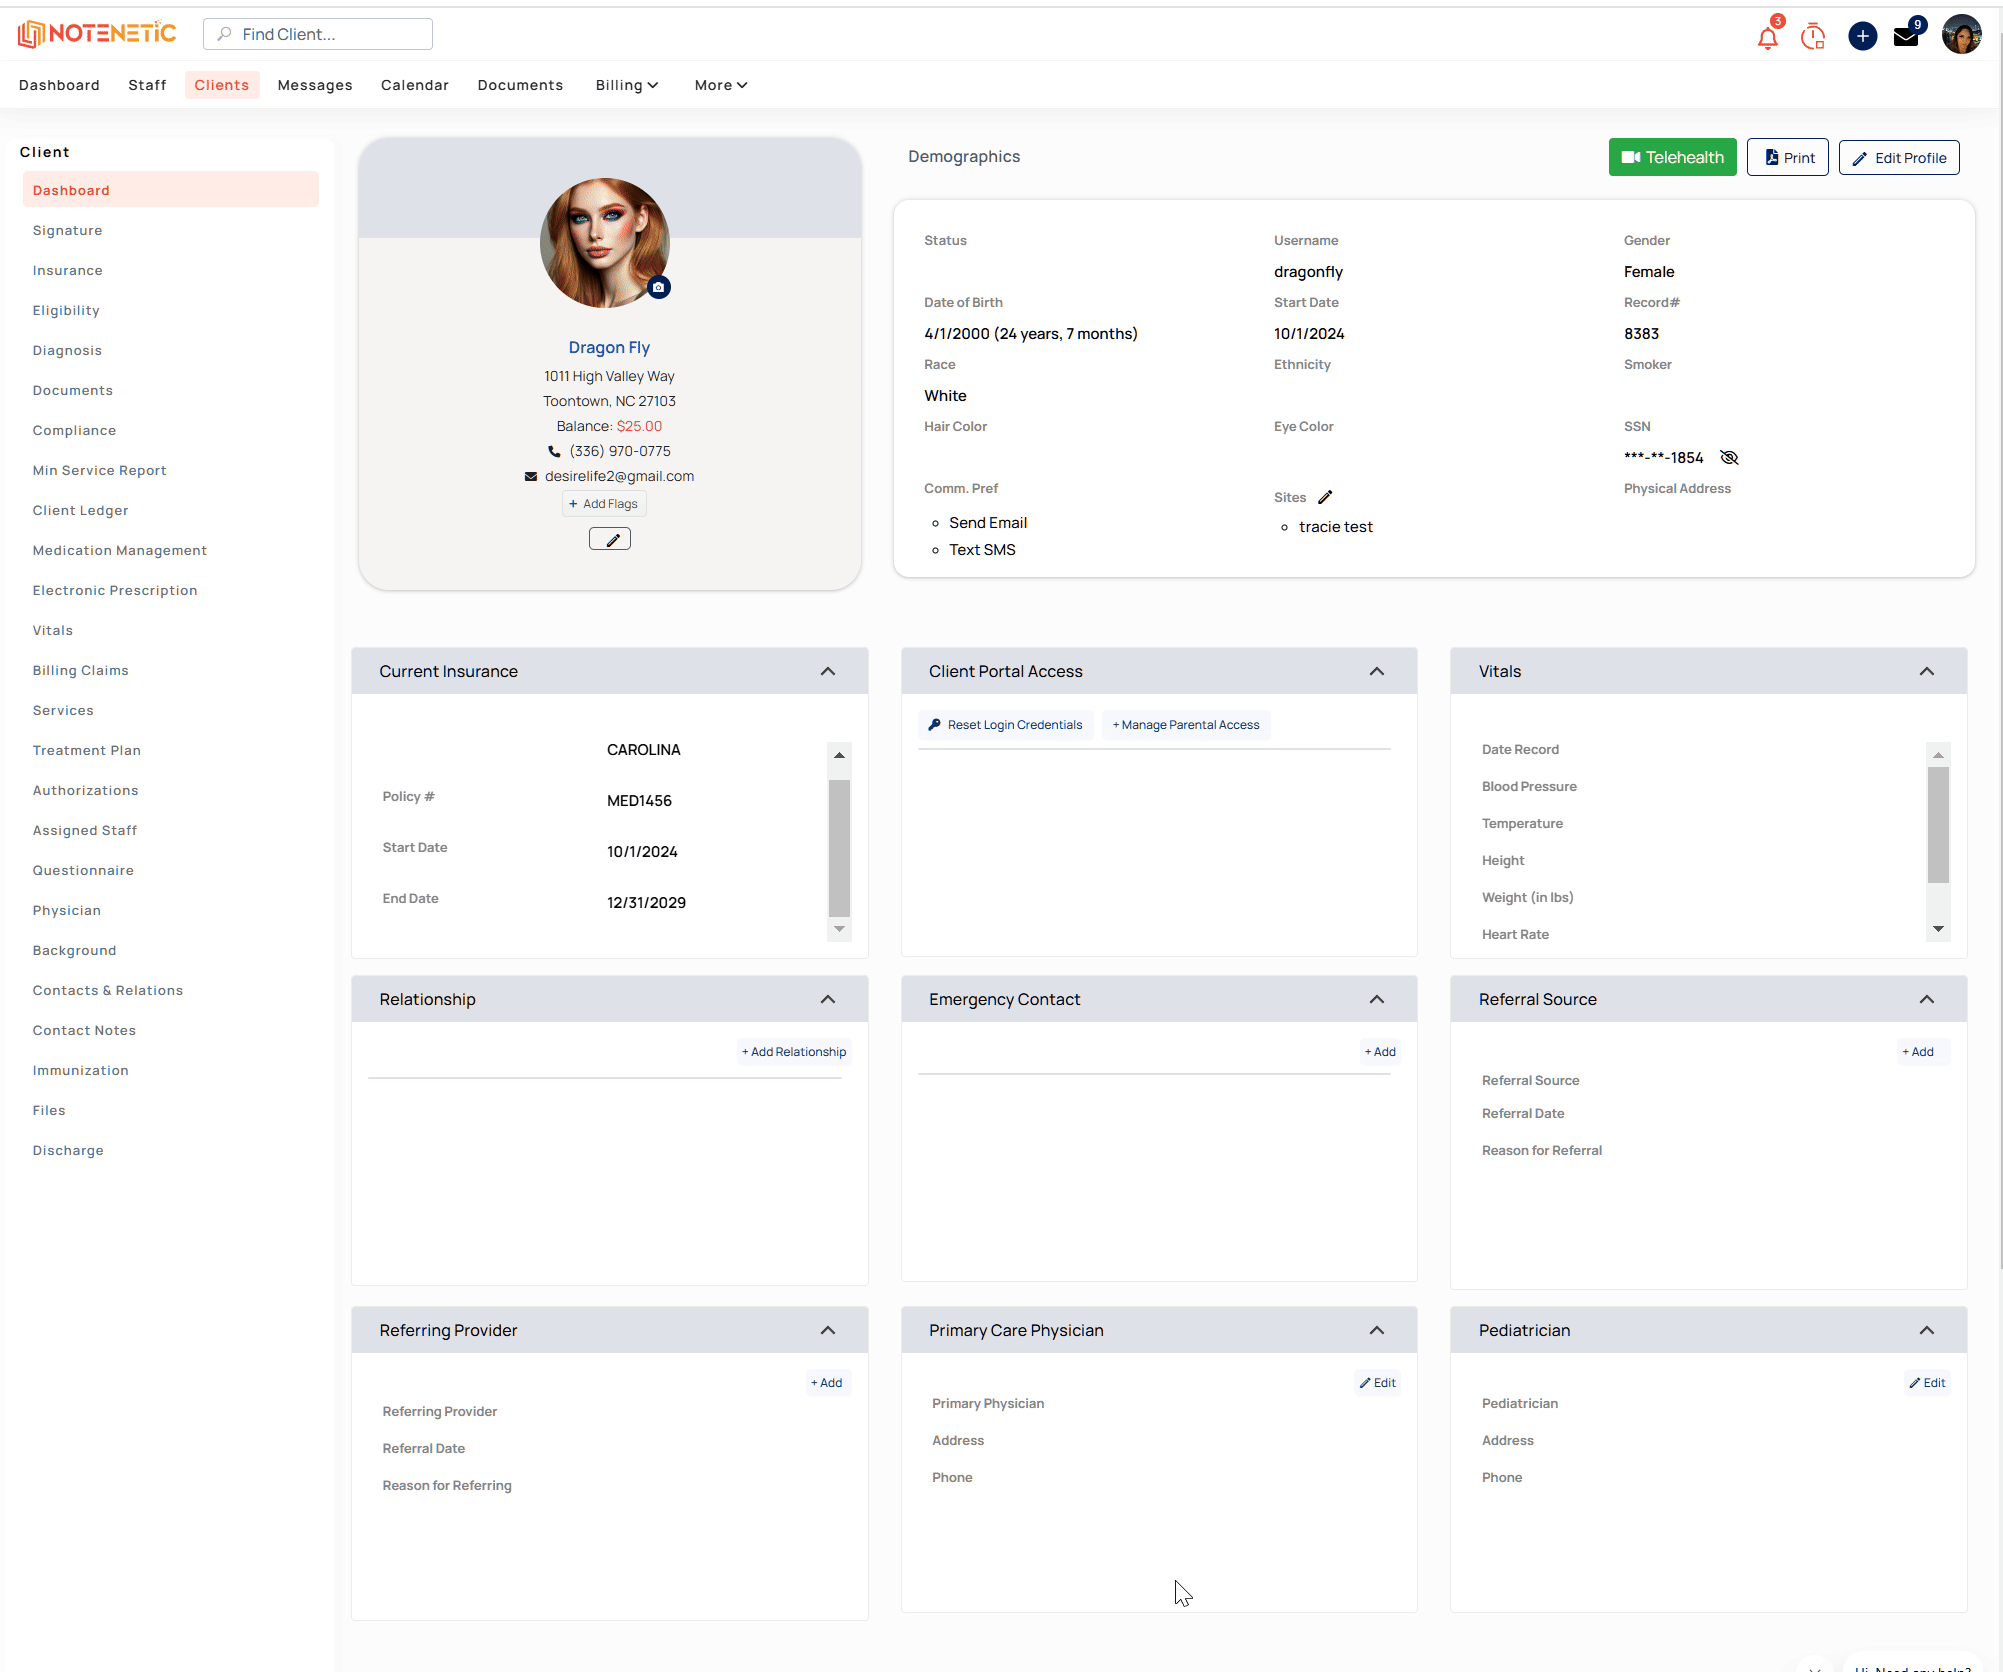This screenshot has height=1672, width=2003.
Task: Open the Calendar nav item
Action: 415,85
